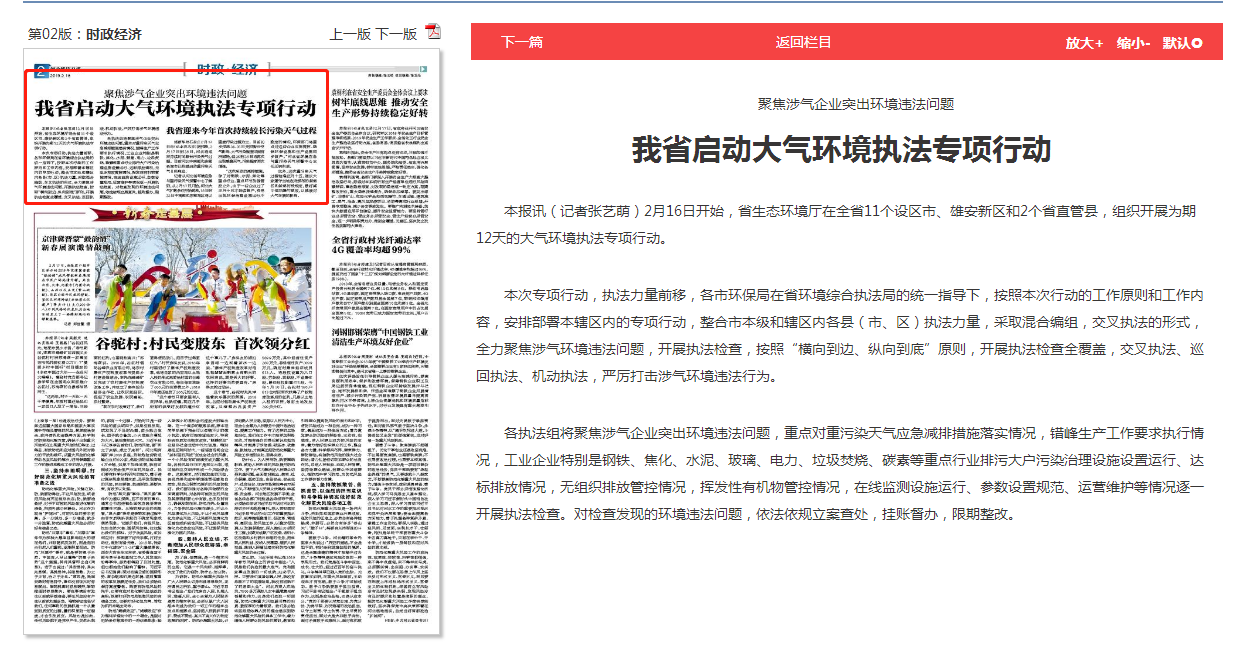
Task: Shrink article text with 缩小-
Action: click(1134, 43)
